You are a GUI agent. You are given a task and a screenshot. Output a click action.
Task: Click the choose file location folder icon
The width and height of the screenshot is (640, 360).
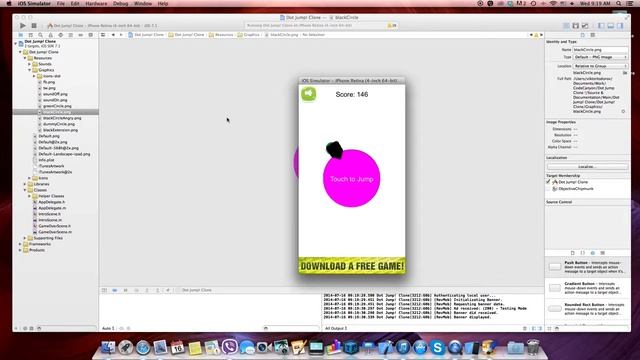point(625,73)
